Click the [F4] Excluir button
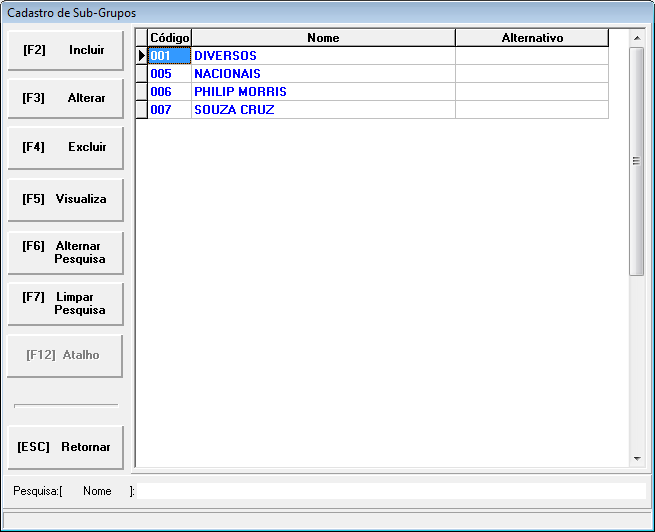 pyautogui.click(x=65, y=147)
